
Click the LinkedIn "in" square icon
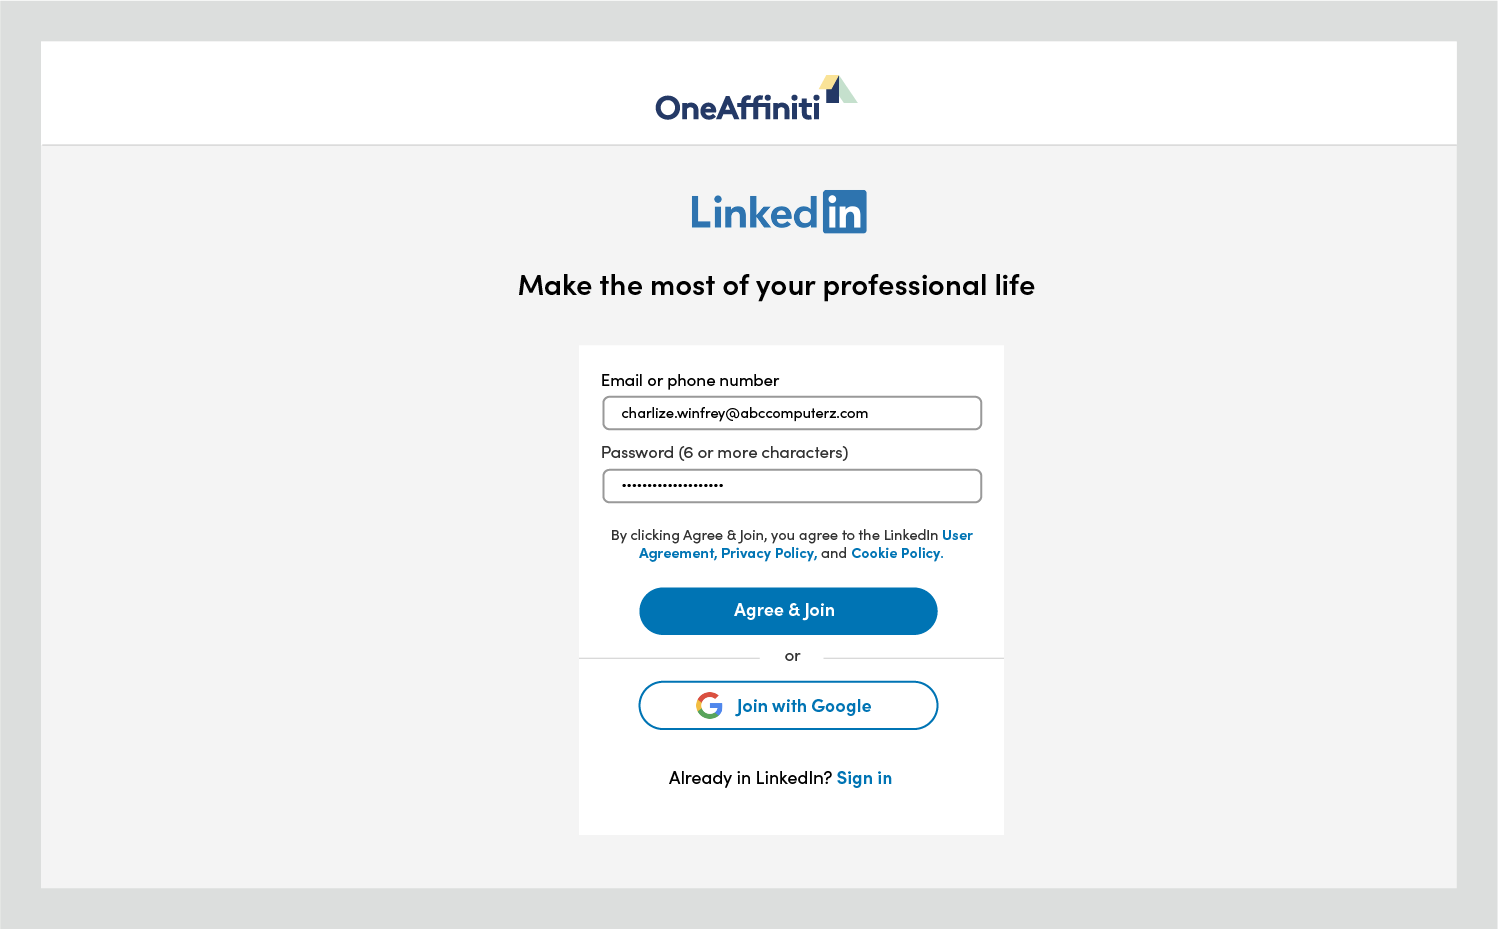[x=845, y=212]
